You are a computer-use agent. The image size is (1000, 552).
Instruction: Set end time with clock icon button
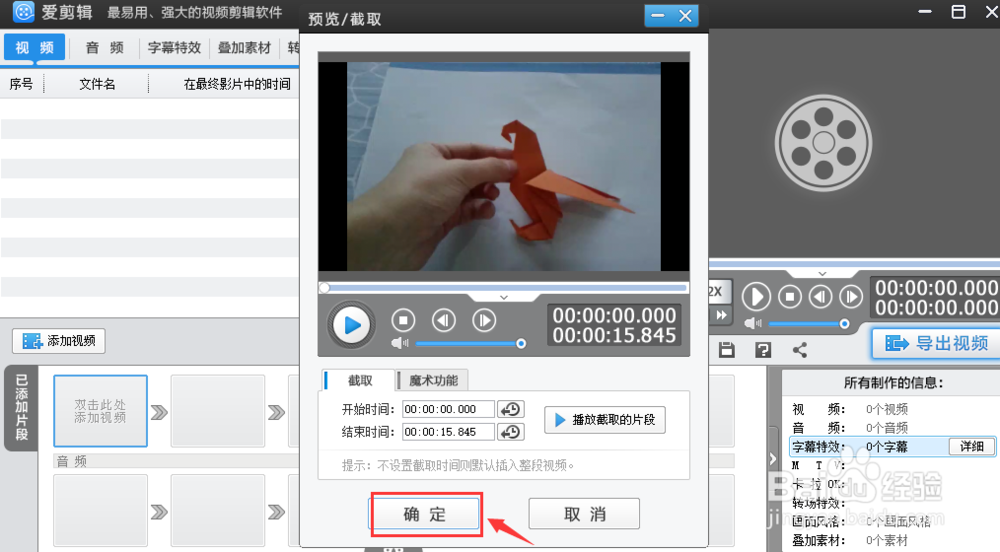click(x=511, y=432)
